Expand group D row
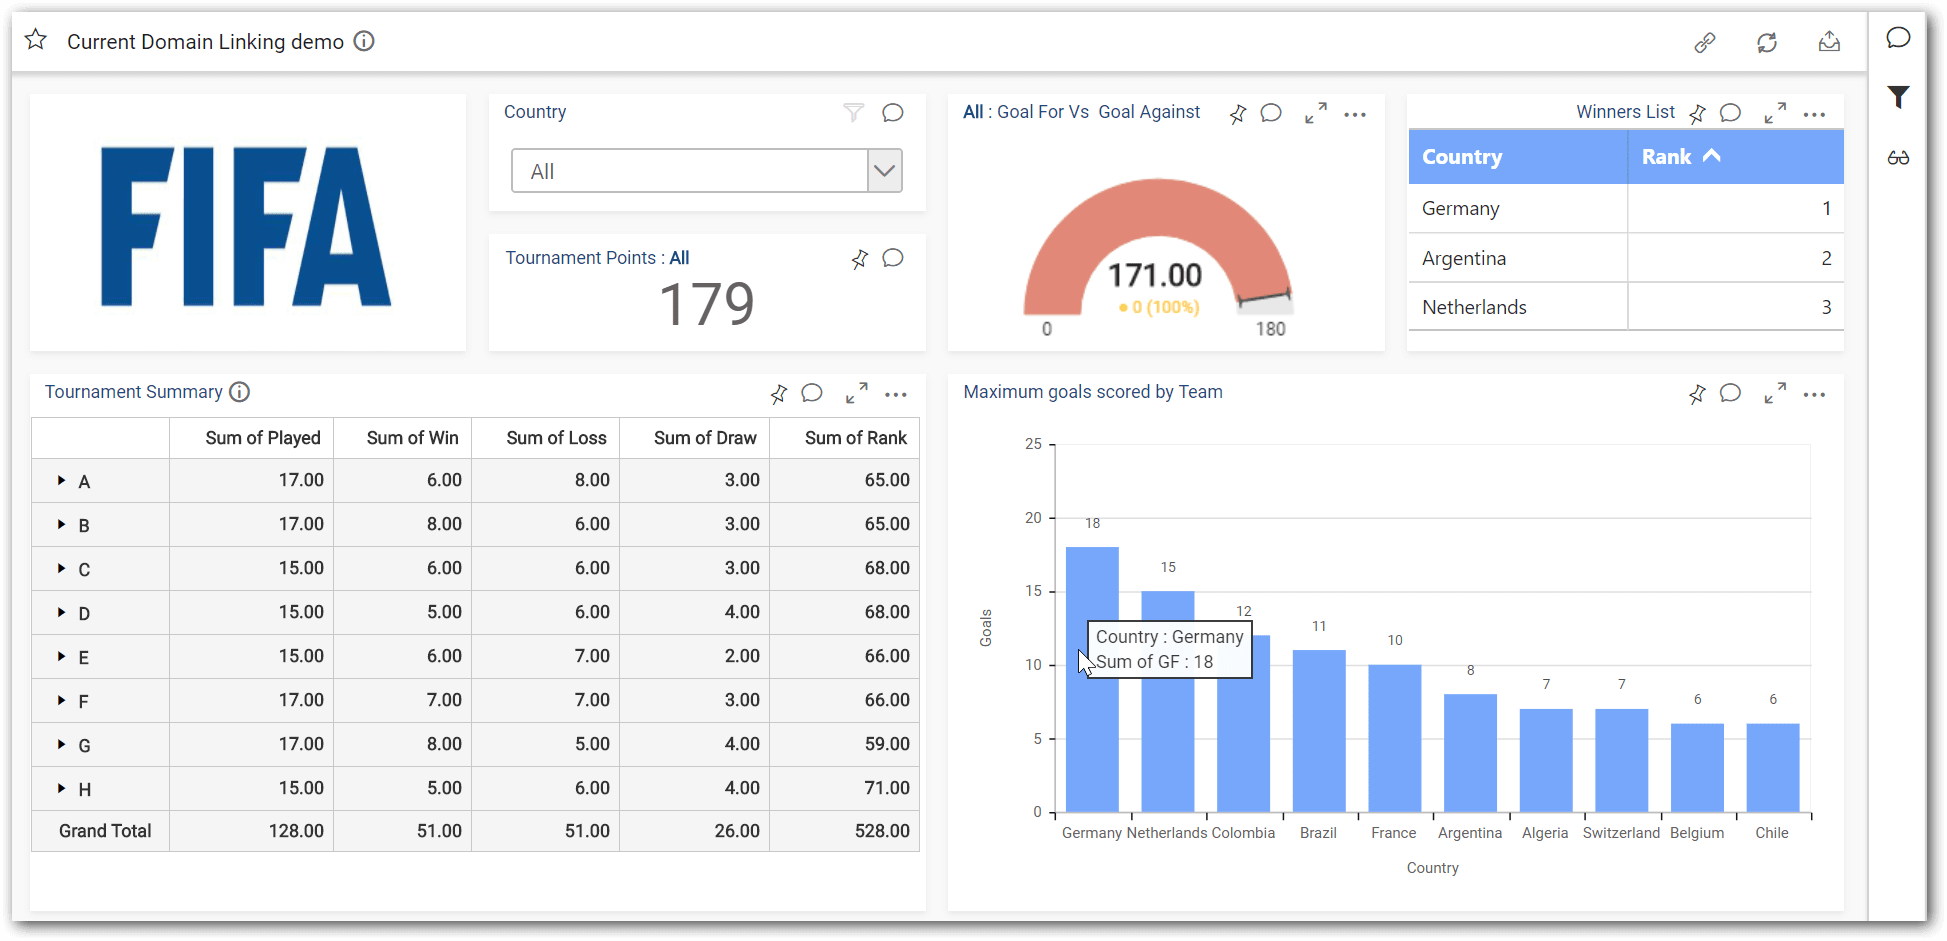 point(61,613)
